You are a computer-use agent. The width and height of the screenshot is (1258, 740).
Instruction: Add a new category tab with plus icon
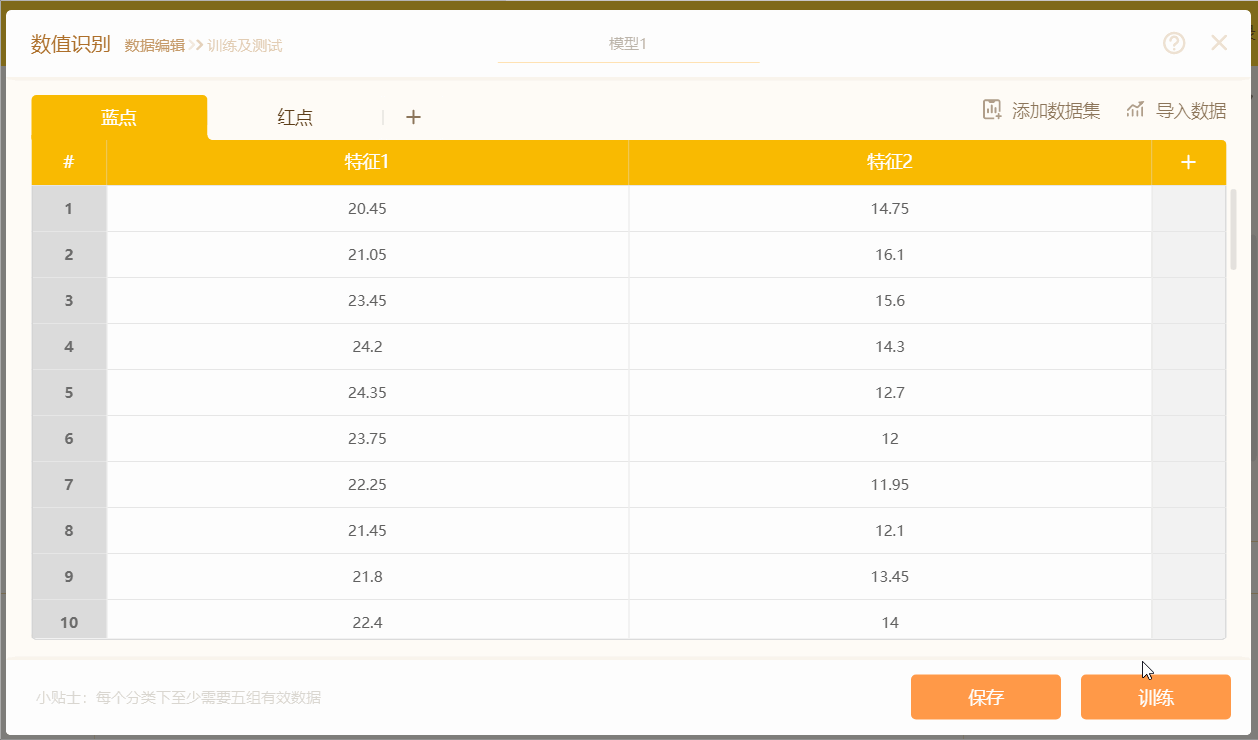(x=413, y=117)
